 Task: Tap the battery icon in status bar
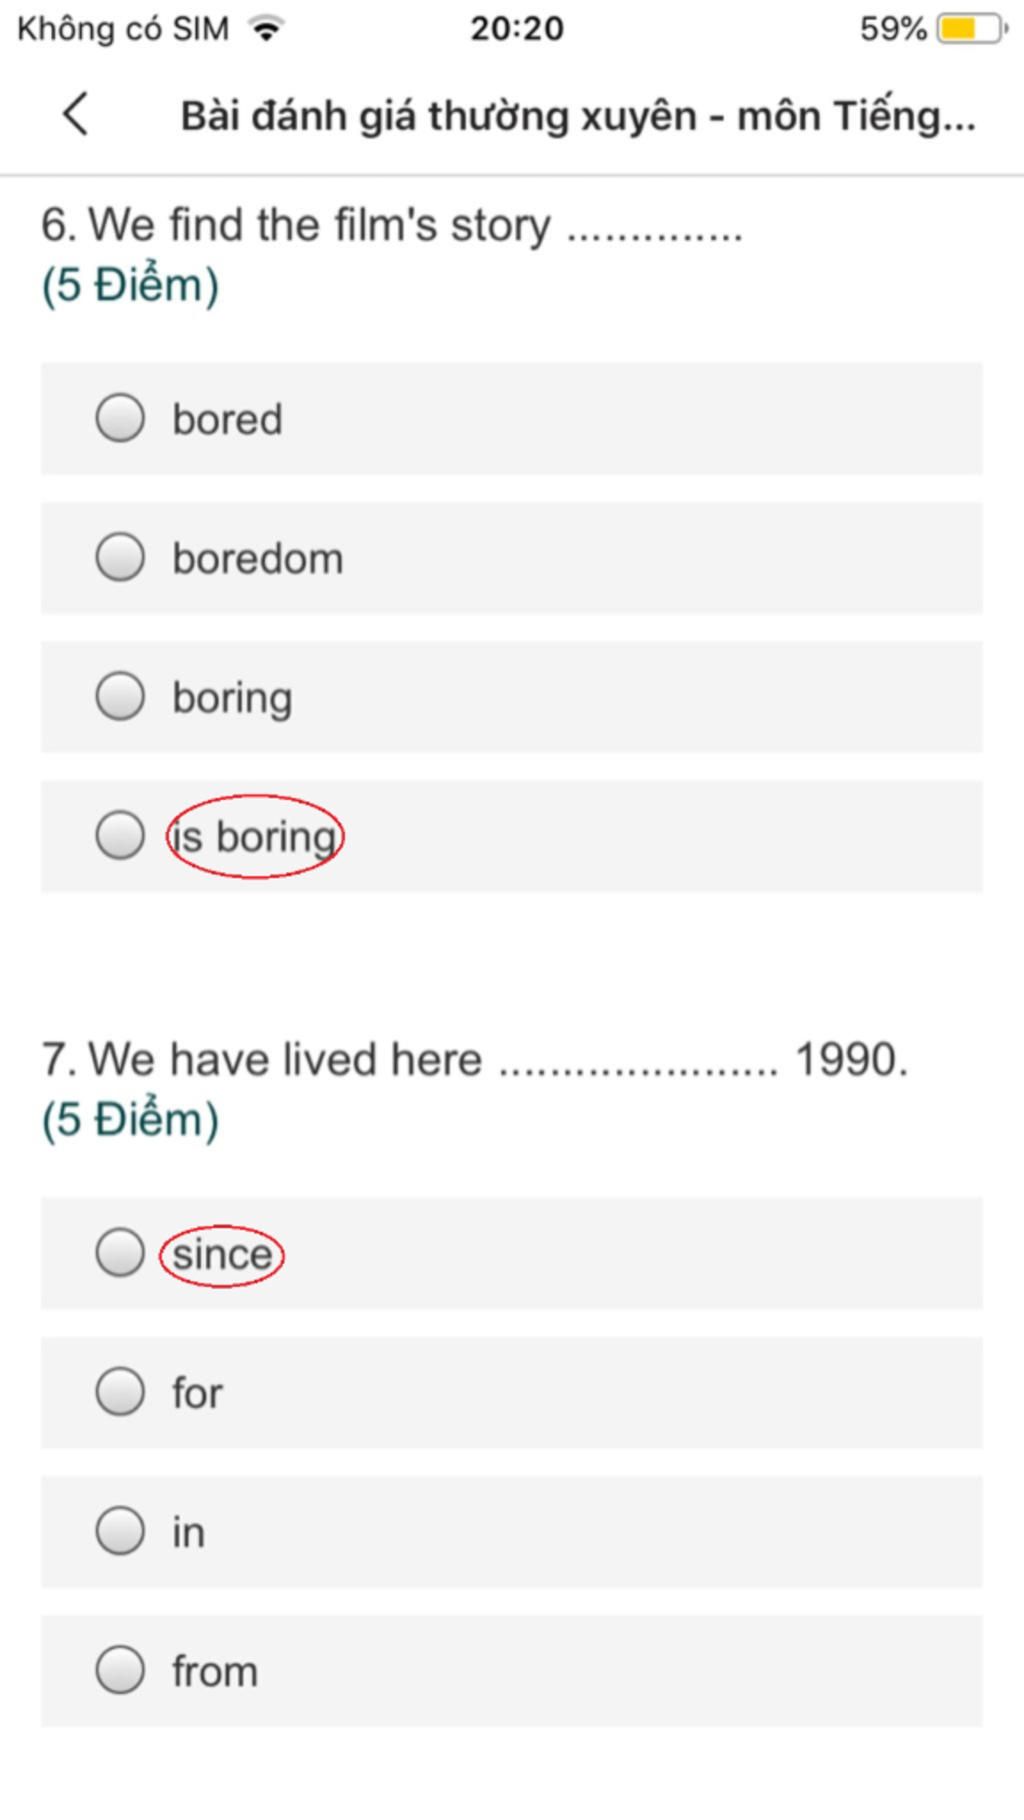pyautogui.click(x=970, y=29)
